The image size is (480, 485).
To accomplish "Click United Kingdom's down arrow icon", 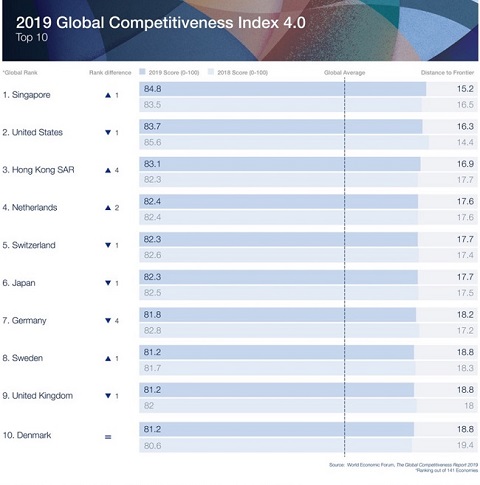I will click(108, 396).
